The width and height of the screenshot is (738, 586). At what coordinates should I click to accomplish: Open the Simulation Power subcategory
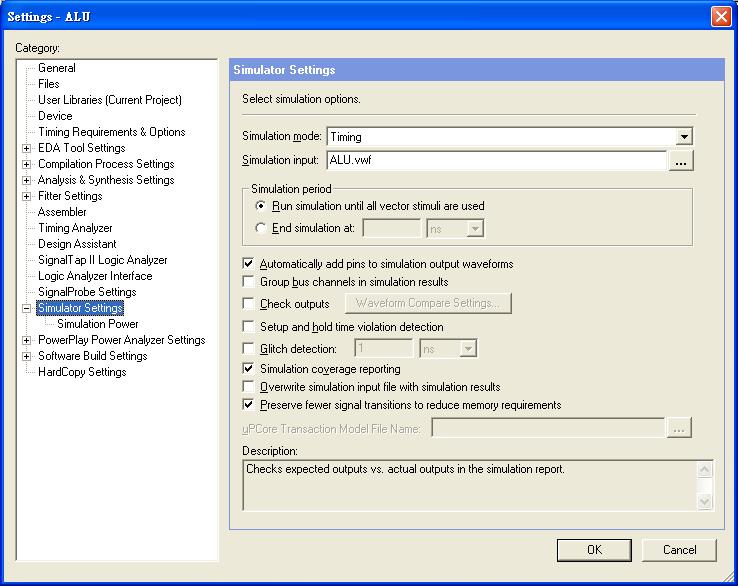(x=97, y=324)
